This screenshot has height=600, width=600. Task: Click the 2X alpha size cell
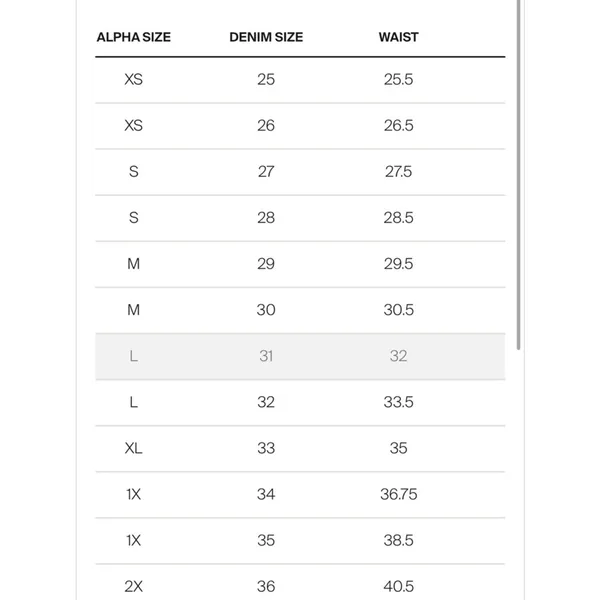pos(134,587)
